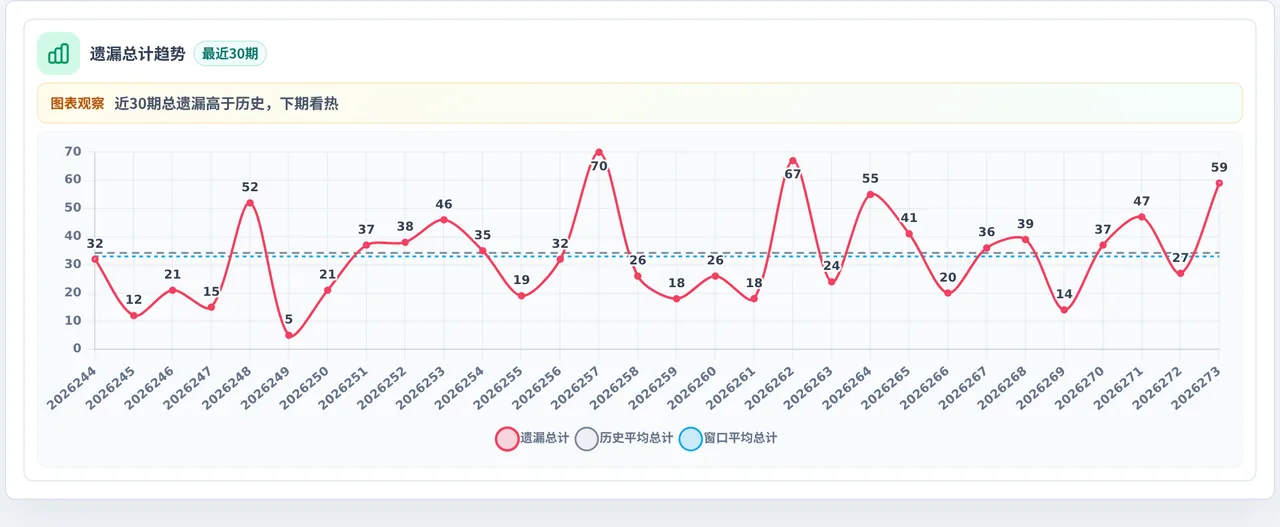The height and width of the screenshot is (527, 1280).
Task: Click the 最近30期 badge
Action: click(x=230, y=54)
